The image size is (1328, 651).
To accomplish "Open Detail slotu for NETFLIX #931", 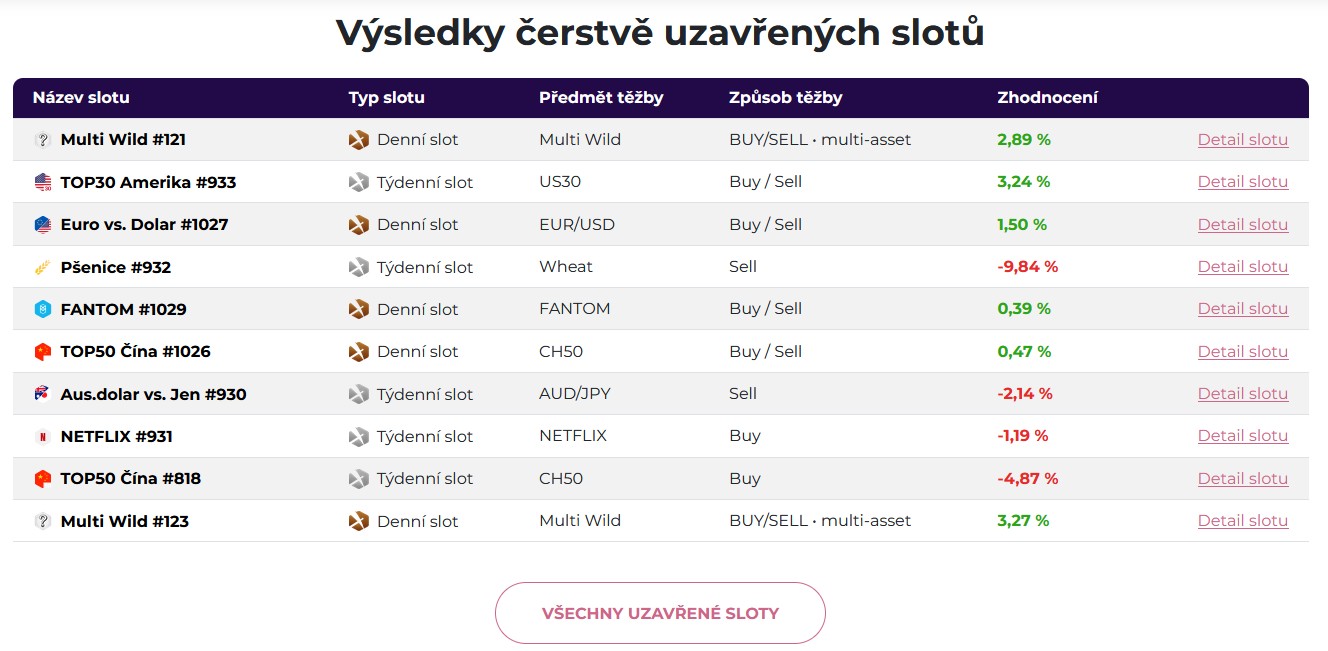I will 1242,436.
